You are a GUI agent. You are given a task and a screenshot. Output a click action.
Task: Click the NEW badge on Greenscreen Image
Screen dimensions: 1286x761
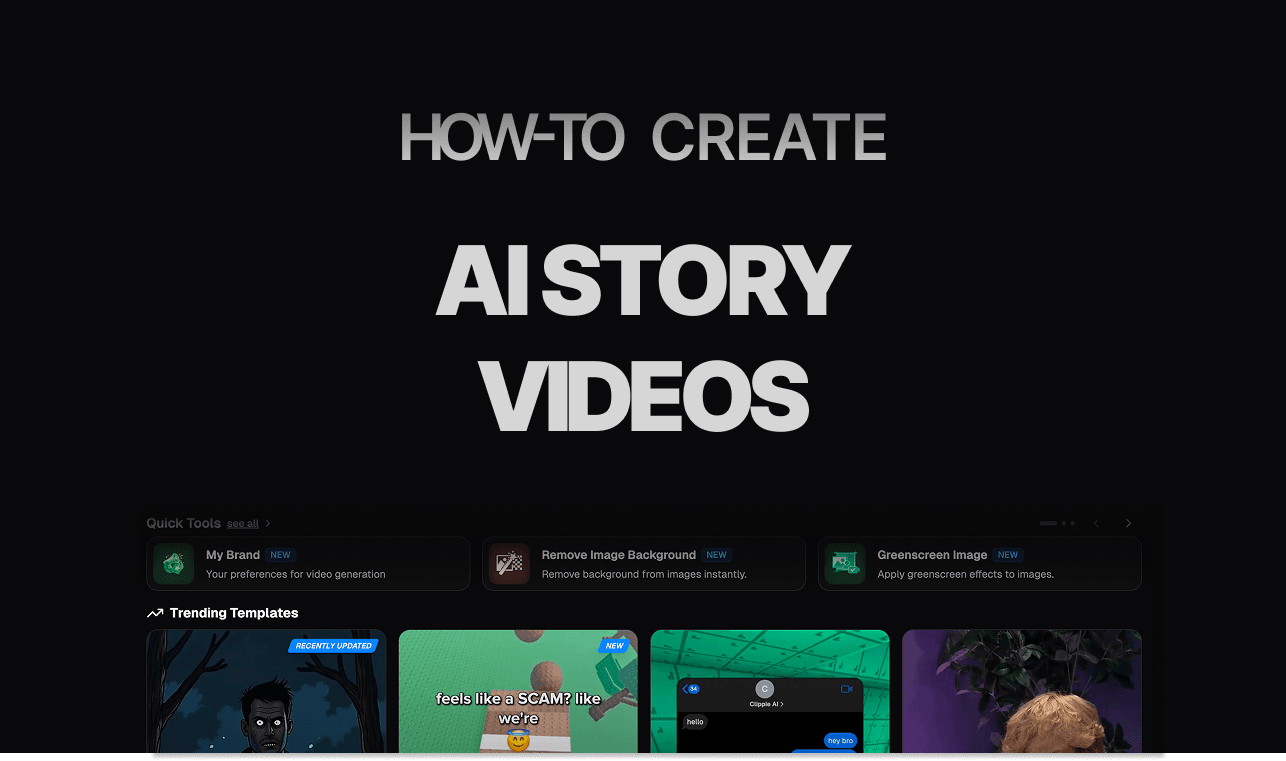(x=1007, y=554)
